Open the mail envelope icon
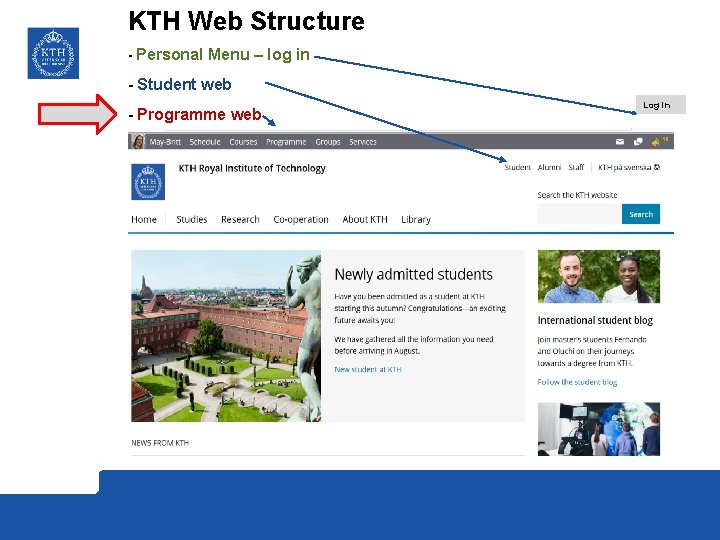The width and height of the screenshot is (720, 540). [620, 141]
